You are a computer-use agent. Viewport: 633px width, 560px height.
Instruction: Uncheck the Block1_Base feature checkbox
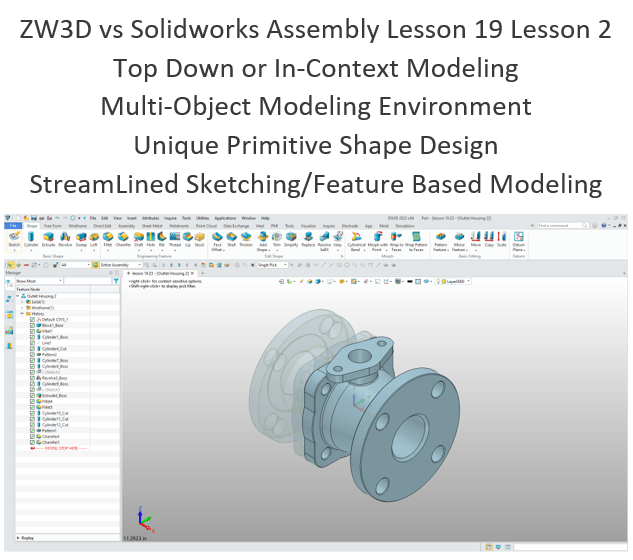(32, 325)
